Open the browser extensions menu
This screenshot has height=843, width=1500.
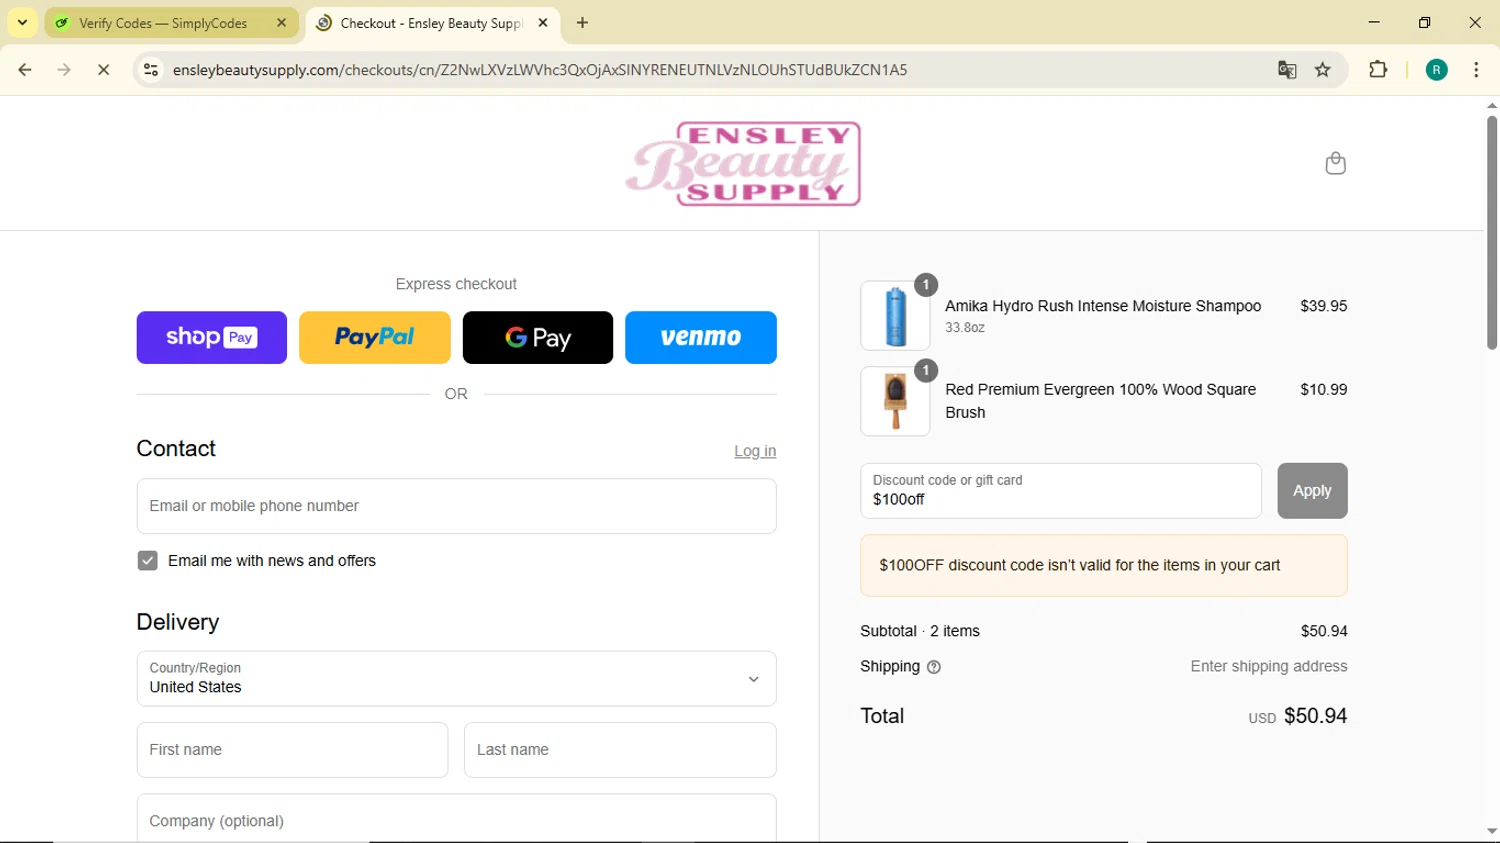[1378, 70]
